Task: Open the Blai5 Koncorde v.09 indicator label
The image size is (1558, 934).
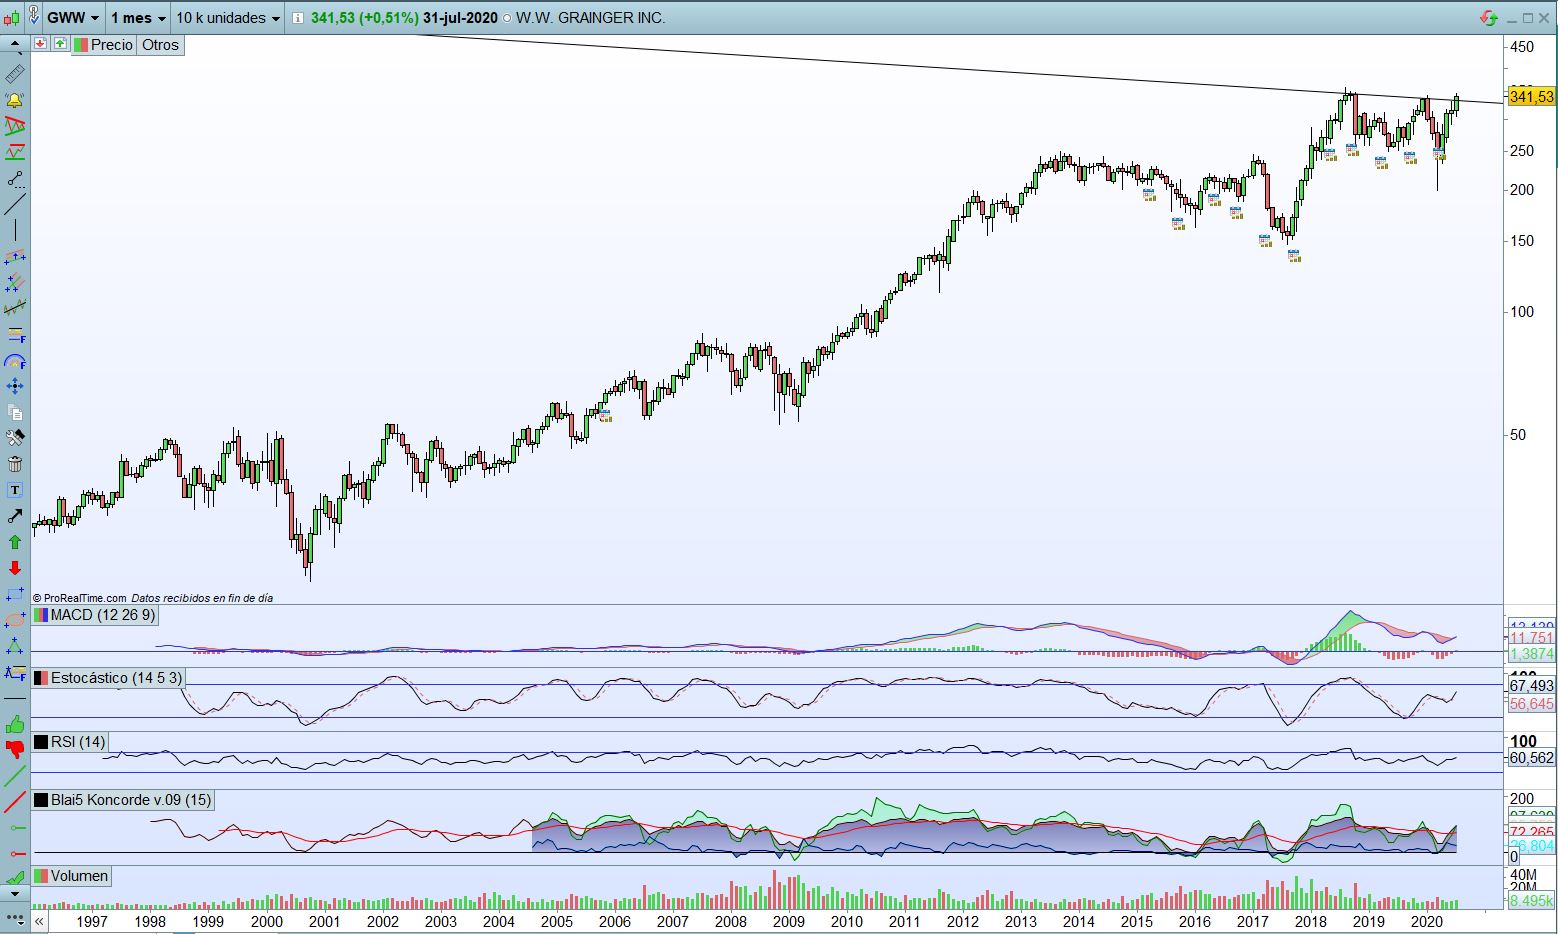Action: click(x=123, y=800)
